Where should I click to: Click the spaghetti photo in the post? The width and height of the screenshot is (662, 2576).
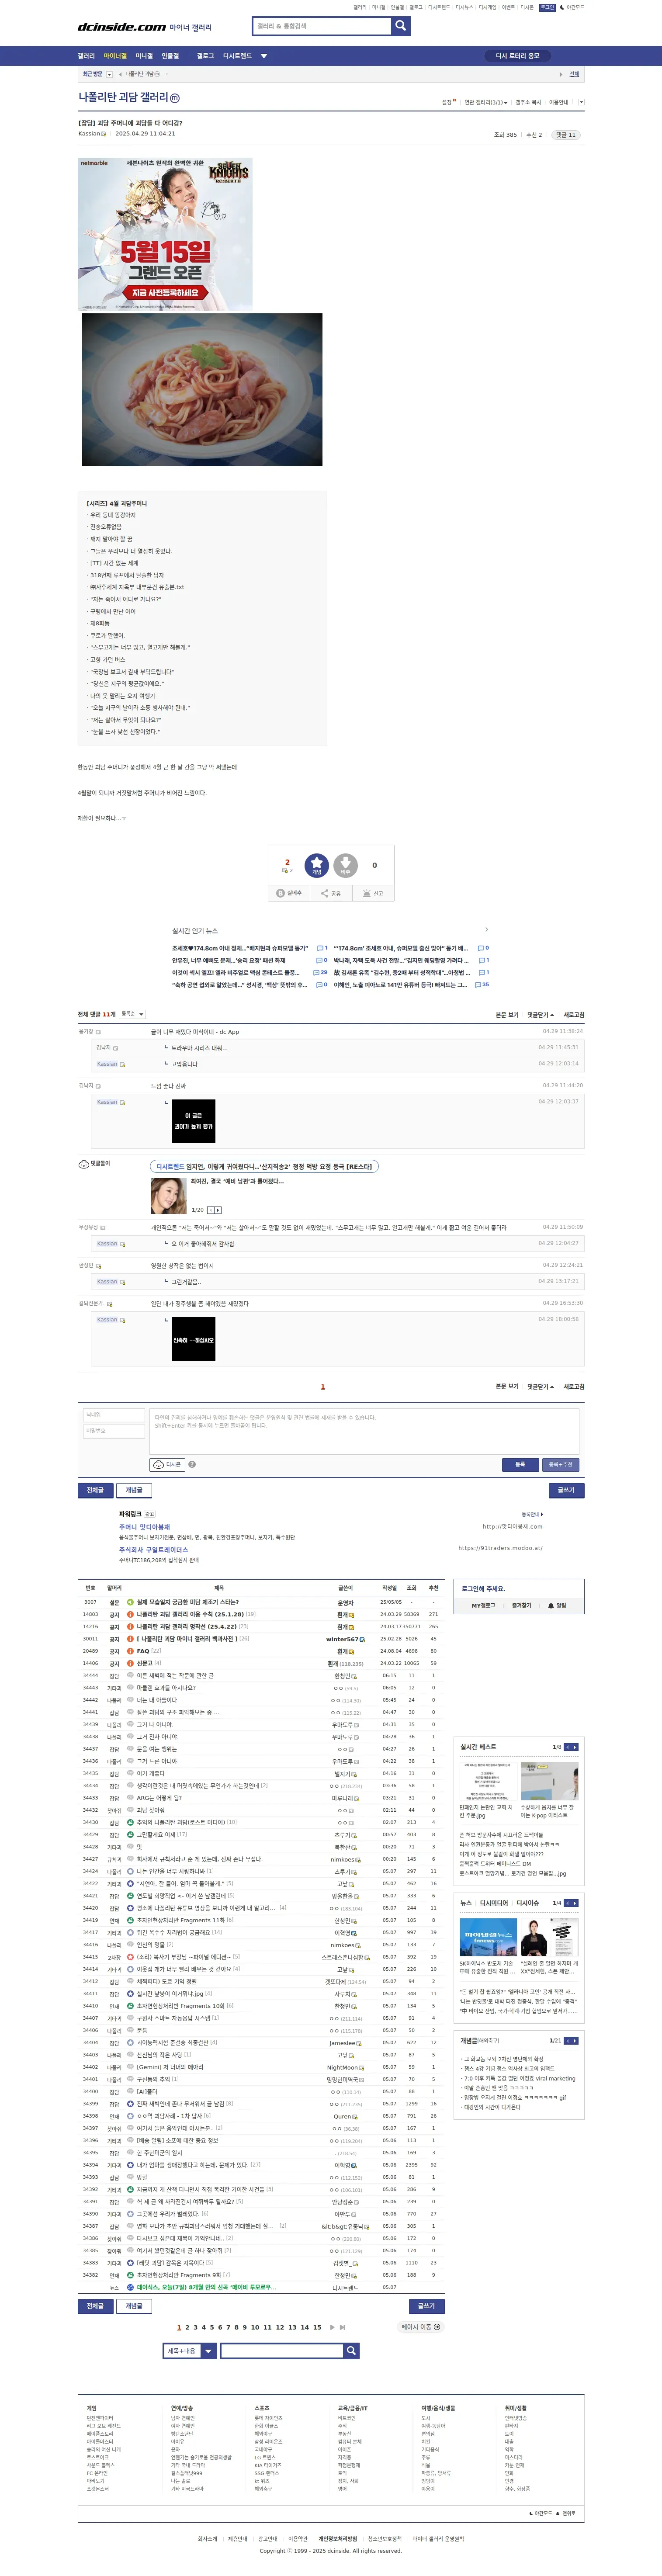pos(201,389)
